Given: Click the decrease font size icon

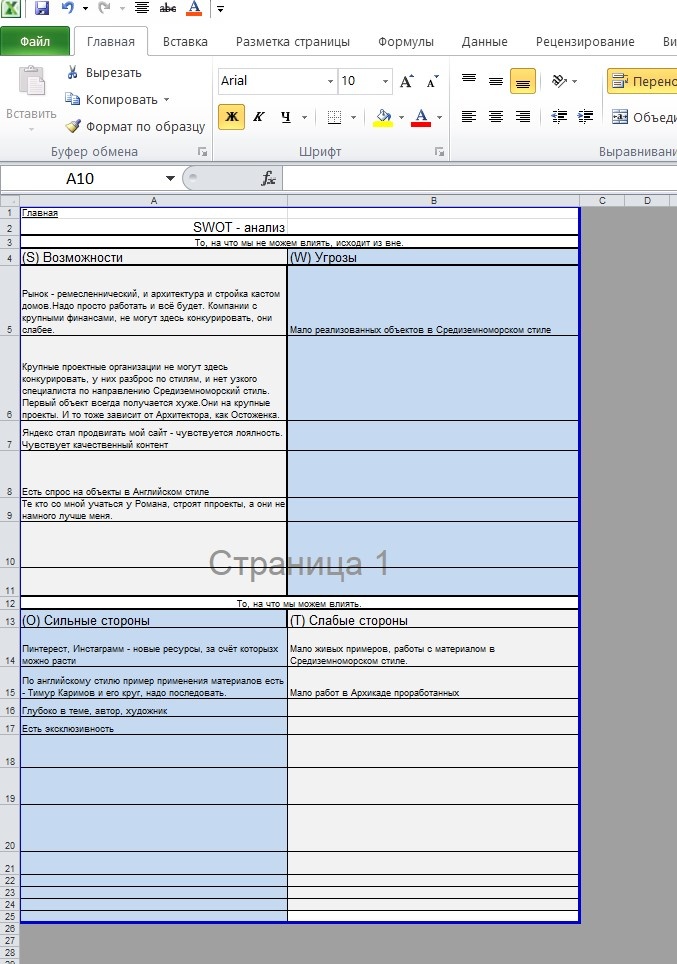Looking at the screenshot, I should coord(432,81).
